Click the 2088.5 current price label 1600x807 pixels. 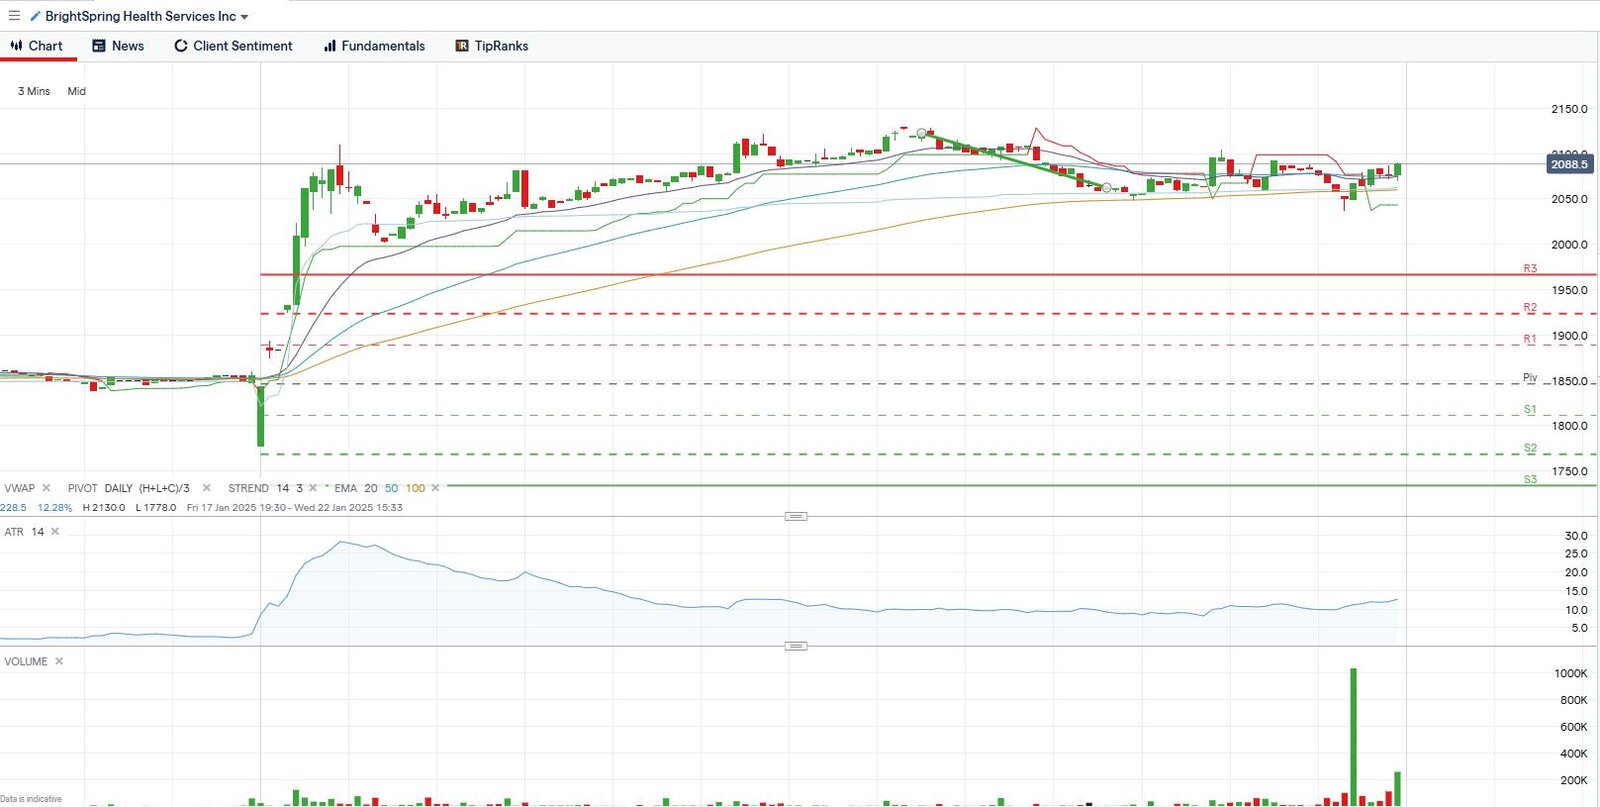(1568, 164)
